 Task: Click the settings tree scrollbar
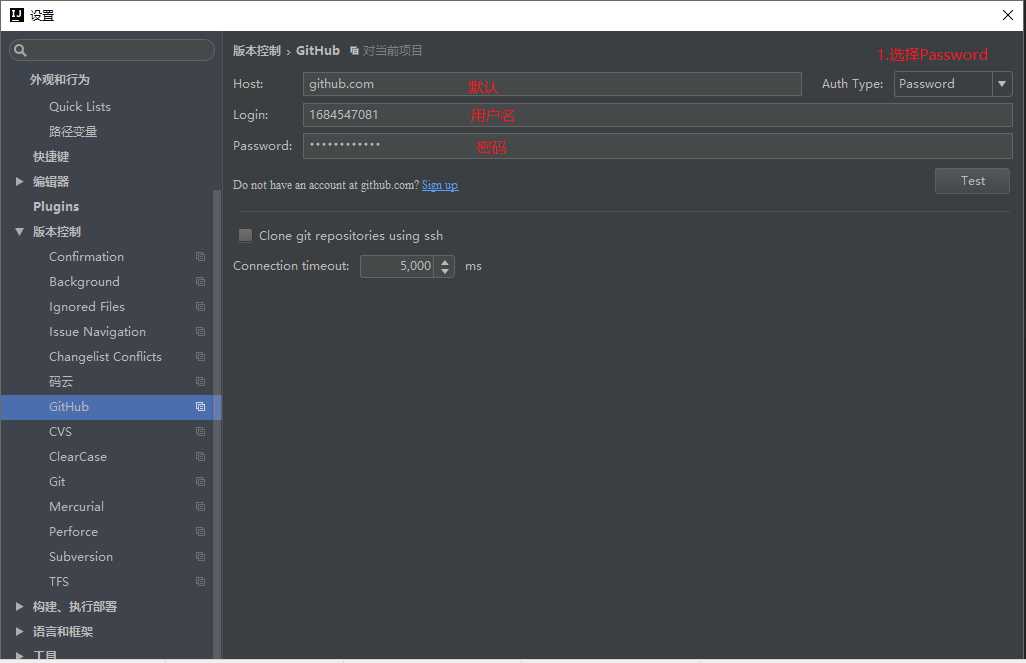[x=217, y=423]
